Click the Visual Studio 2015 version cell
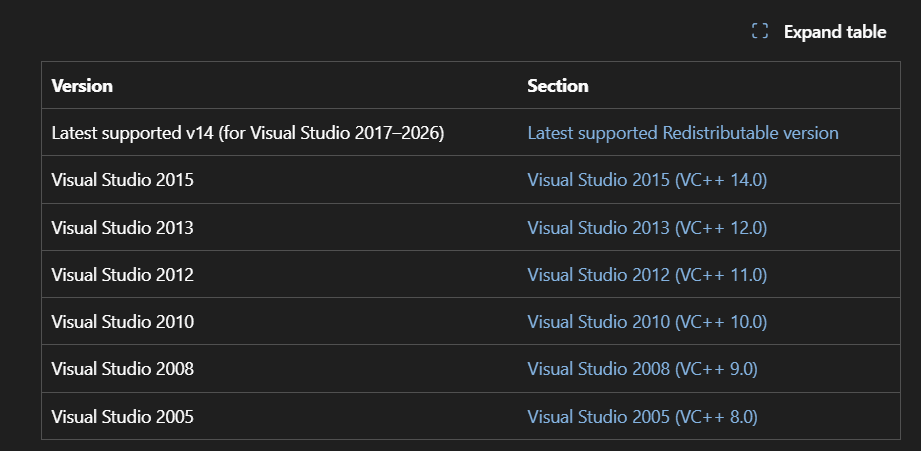The height and width of the screenshot is (451, 921). coord(280,180)
